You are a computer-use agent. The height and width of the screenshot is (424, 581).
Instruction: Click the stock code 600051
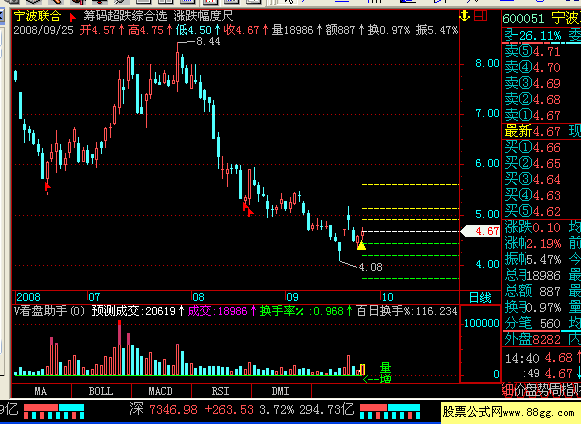[x=524, y=18]
